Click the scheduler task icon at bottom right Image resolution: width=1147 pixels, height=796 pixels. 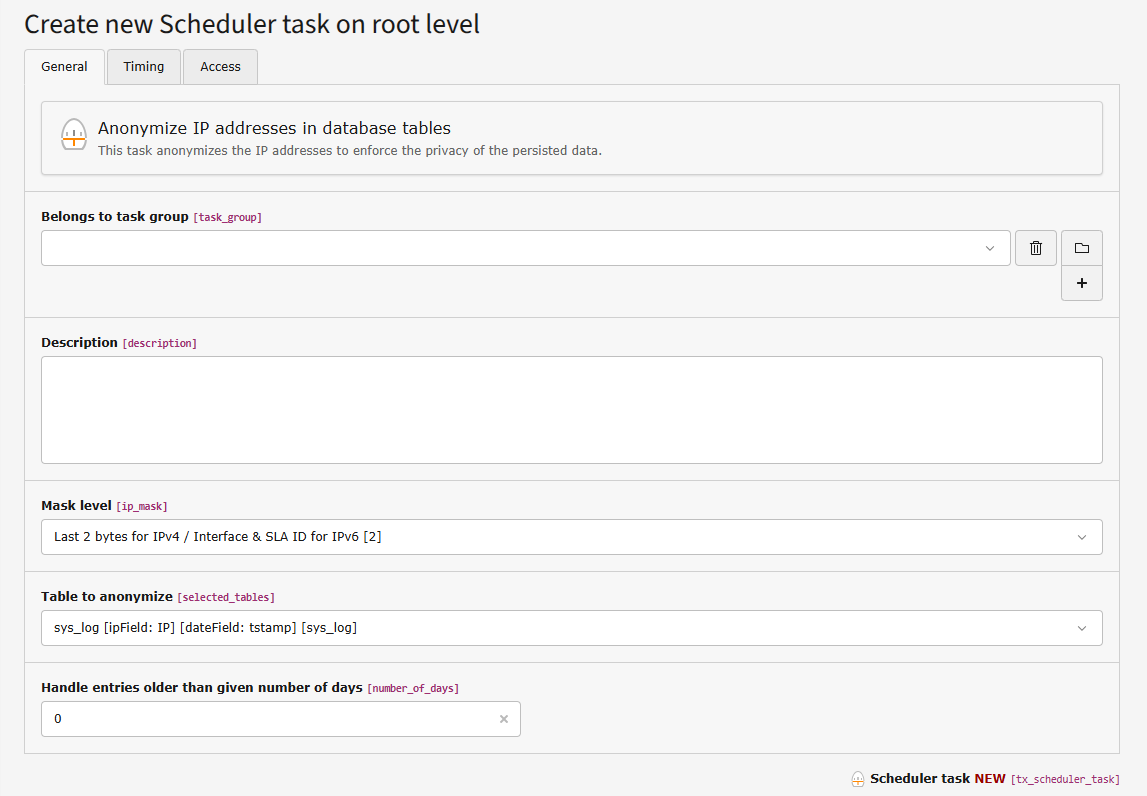point(858,778)
